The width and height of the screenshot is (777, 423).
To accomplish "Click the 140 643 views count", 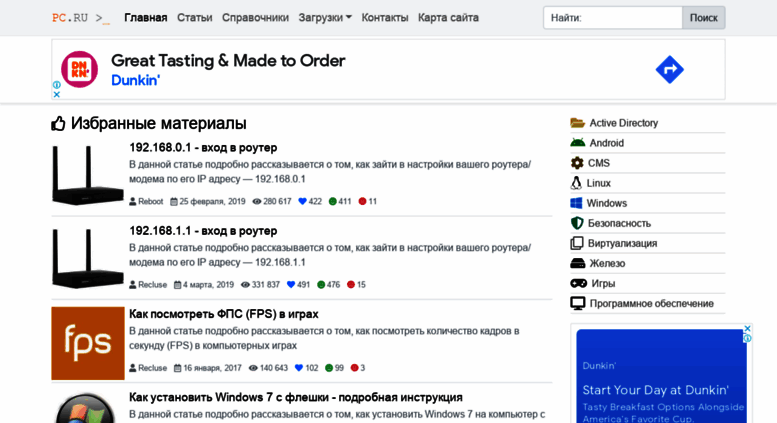I will coord(274,368).
